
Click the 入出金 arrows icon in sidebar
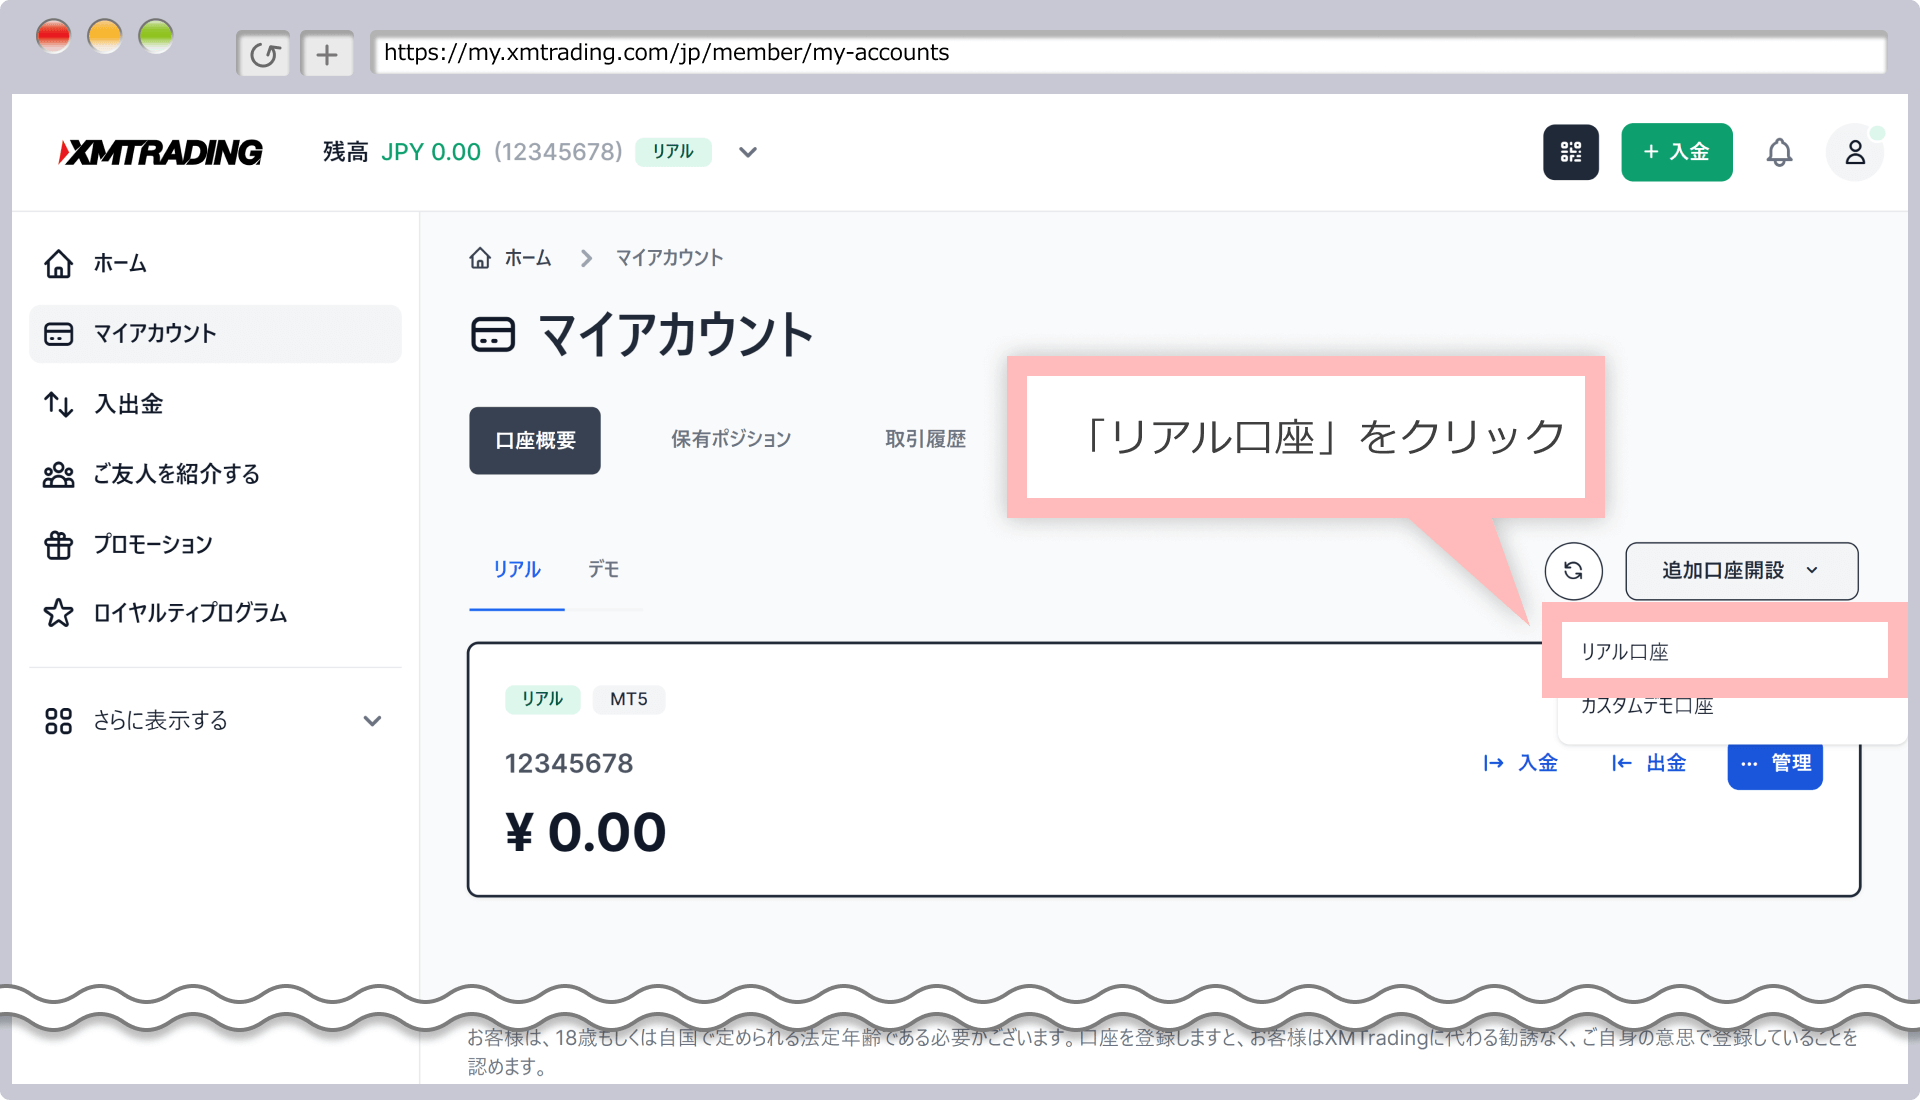(59, 404)
